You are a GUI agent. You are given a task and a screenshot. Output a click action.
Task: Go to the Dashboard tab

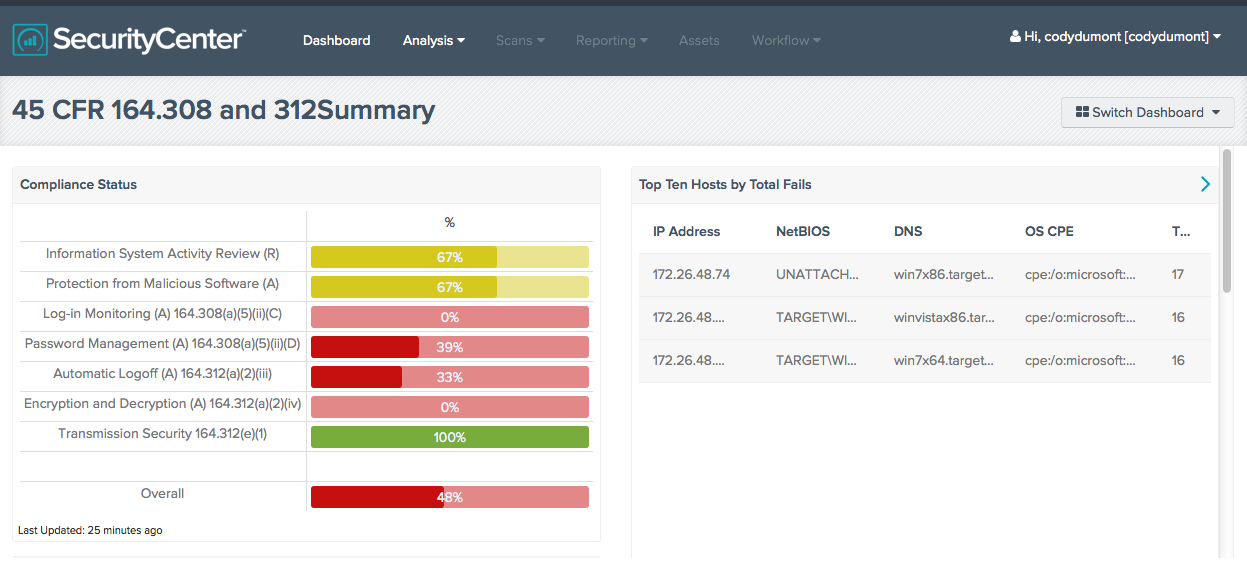pos(337,40)
